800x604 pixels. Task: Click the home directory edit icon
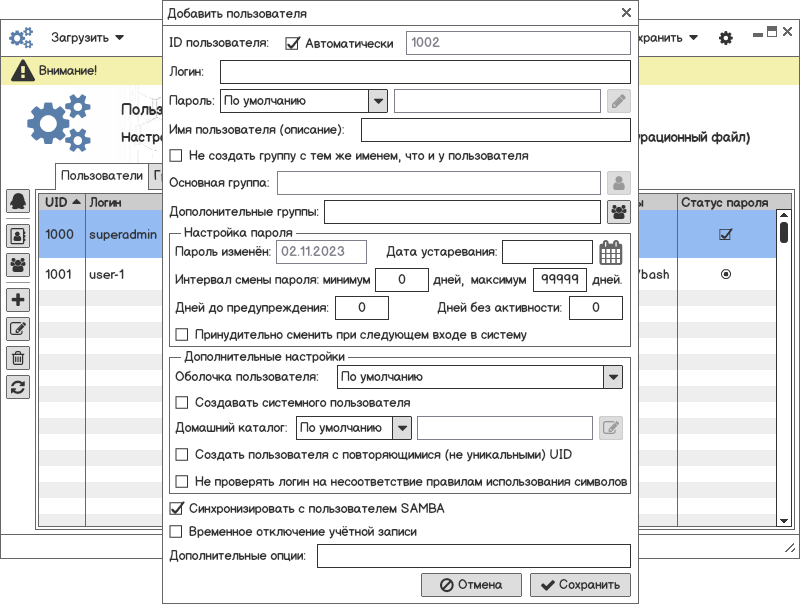tap(611, 427)
